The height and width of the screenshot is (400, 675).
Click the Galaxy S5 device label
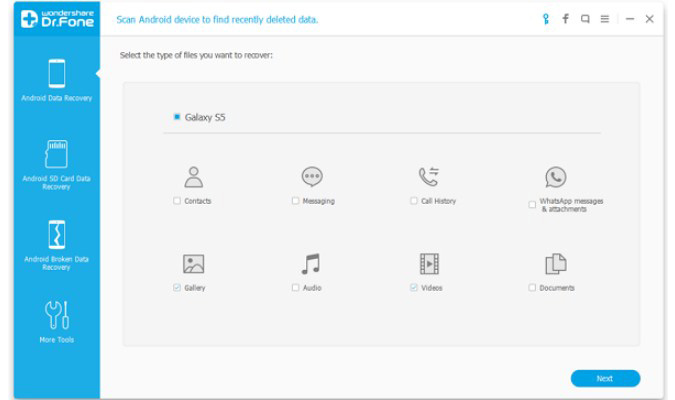pos(205,117)
